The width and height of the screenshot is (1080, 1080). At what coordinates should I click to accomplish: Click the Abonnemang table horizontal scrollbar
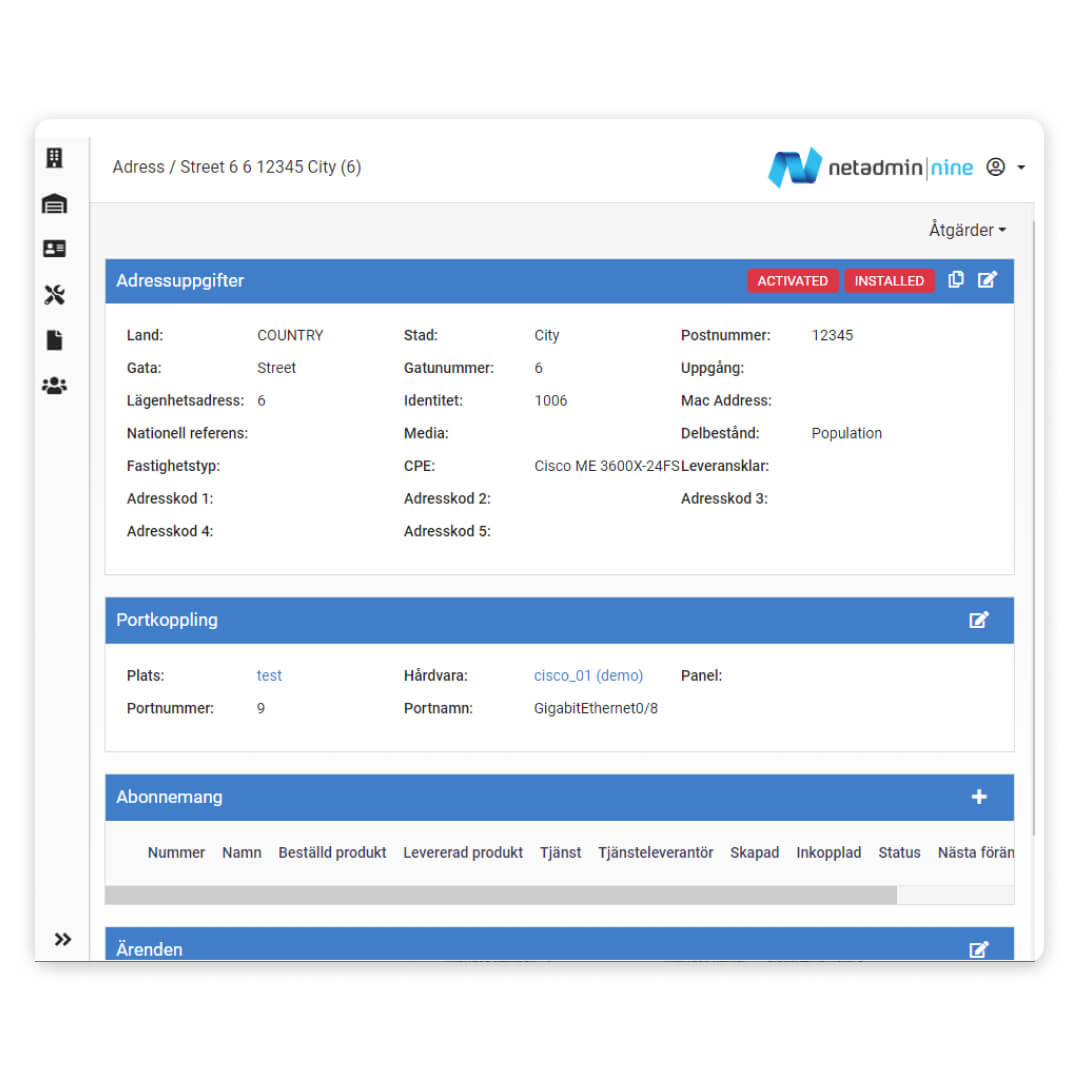point(500,895)
